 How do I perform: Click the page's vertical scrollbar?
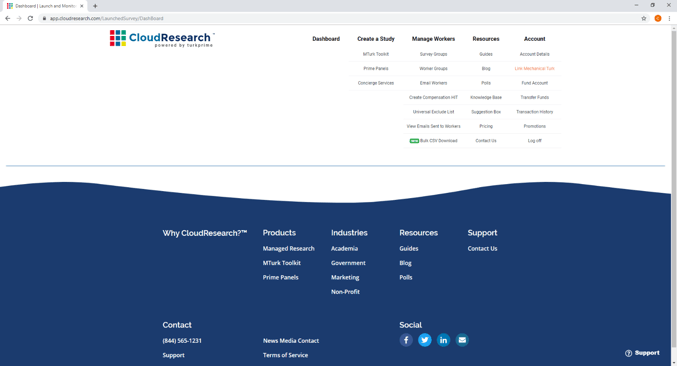tap(674, 194)
